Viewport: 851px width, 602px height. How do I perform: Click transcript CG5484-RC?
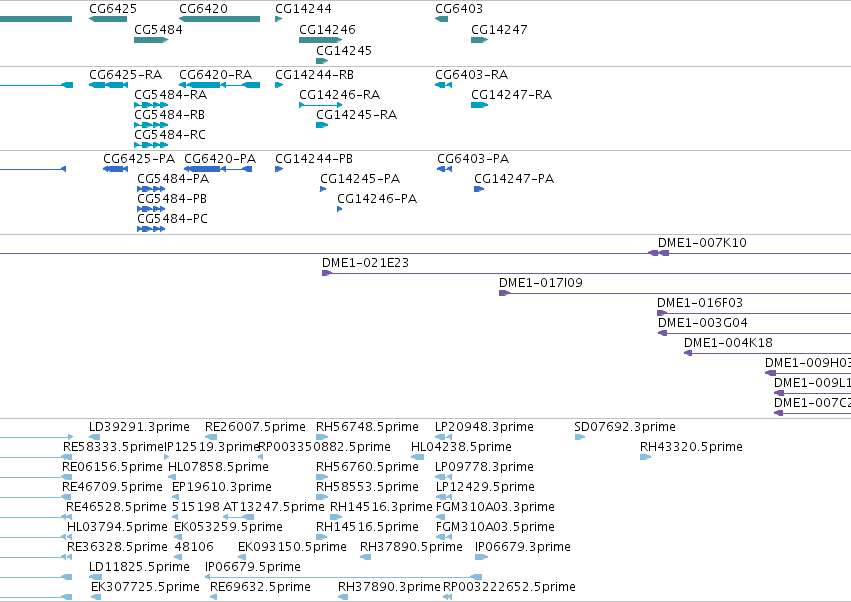click(170, 135)
